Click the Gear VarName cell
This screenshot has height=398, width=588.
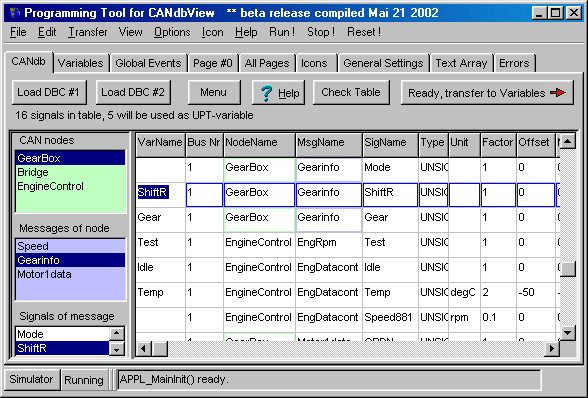(160, 219)
